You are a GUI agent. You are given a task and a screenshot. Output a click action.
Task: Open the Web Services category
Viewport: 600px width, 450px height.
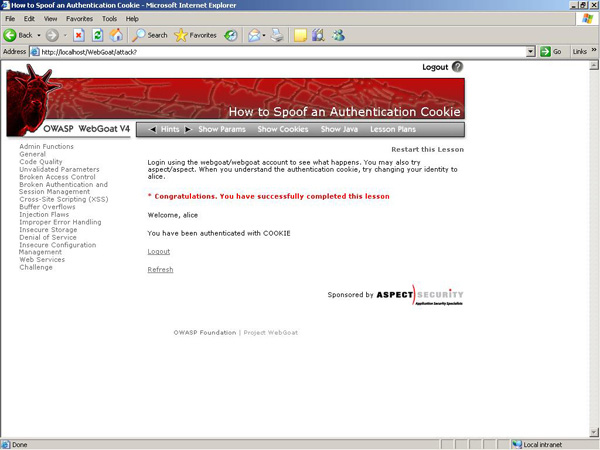click(x=42, y=260)
